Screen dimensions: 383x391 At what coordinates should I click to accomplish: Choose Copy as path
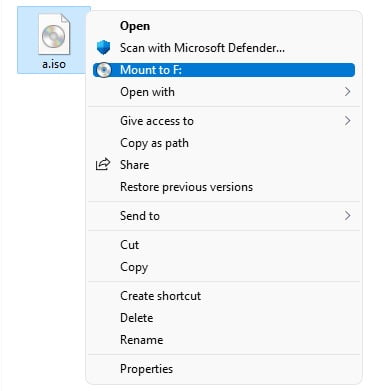pyautogui.click(x=224, y=143)
